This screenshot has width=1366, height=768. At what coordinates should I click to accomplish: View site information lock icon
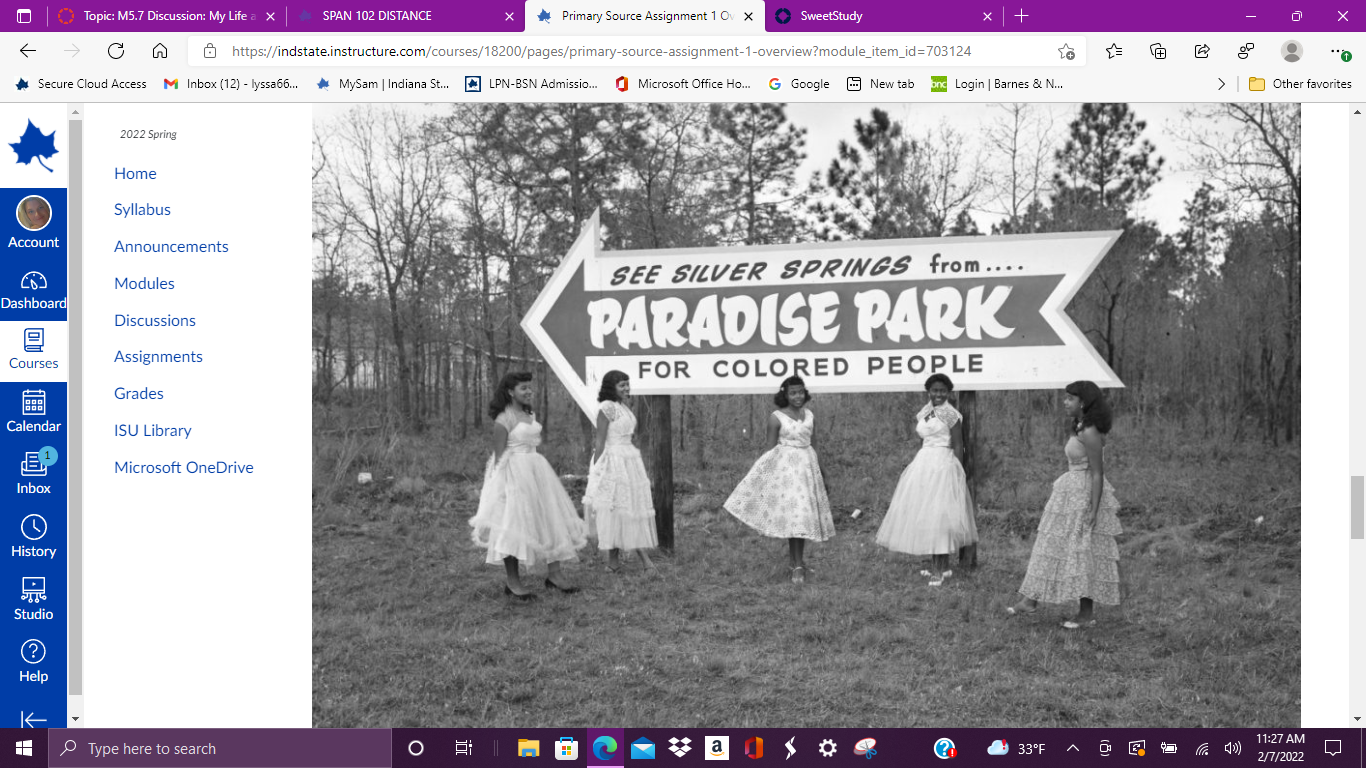click(209, 51)
